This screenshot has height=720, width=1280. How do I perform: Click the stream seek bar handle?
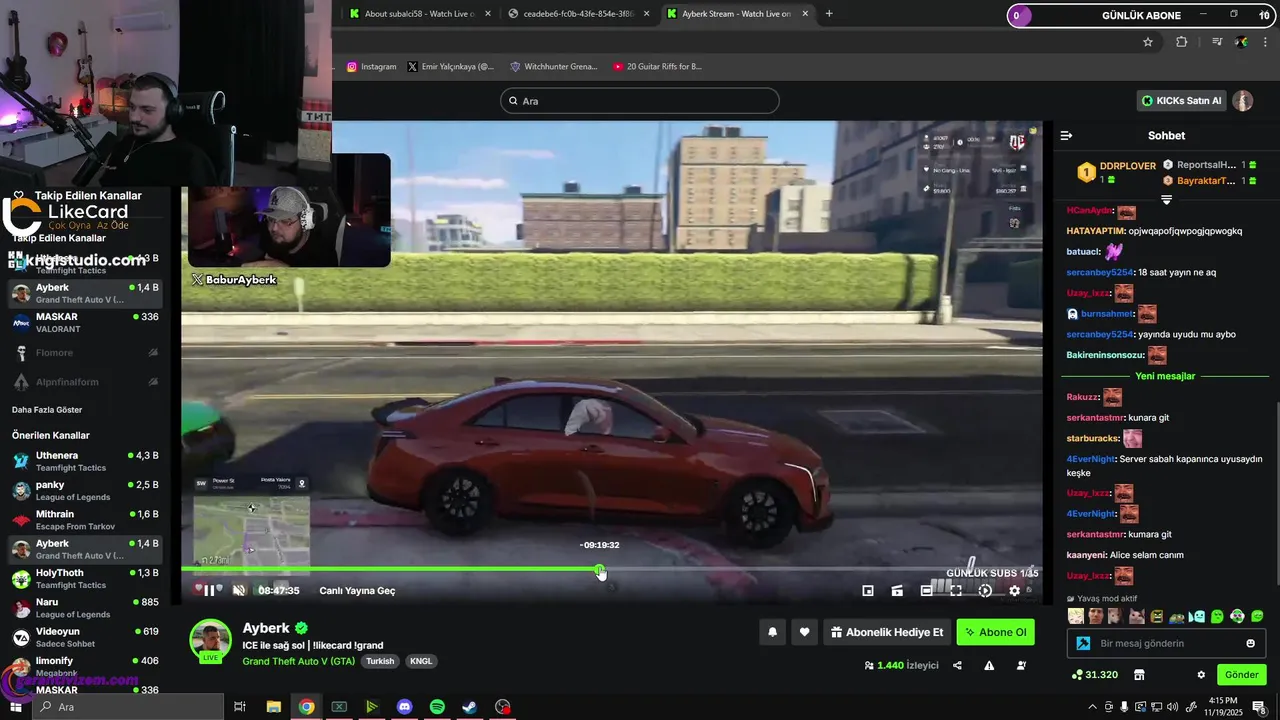(x=599, y=570)
